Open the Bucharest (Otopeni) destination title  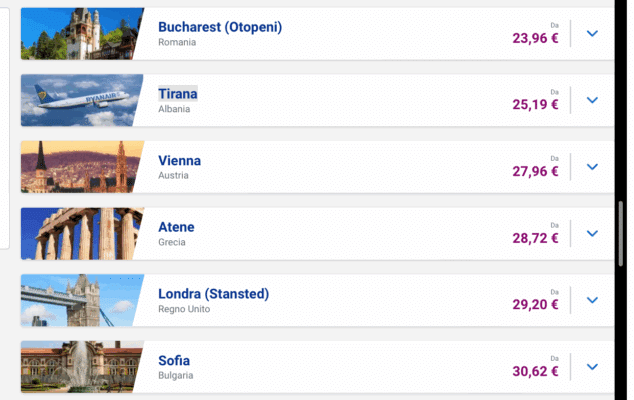(220, 27)
